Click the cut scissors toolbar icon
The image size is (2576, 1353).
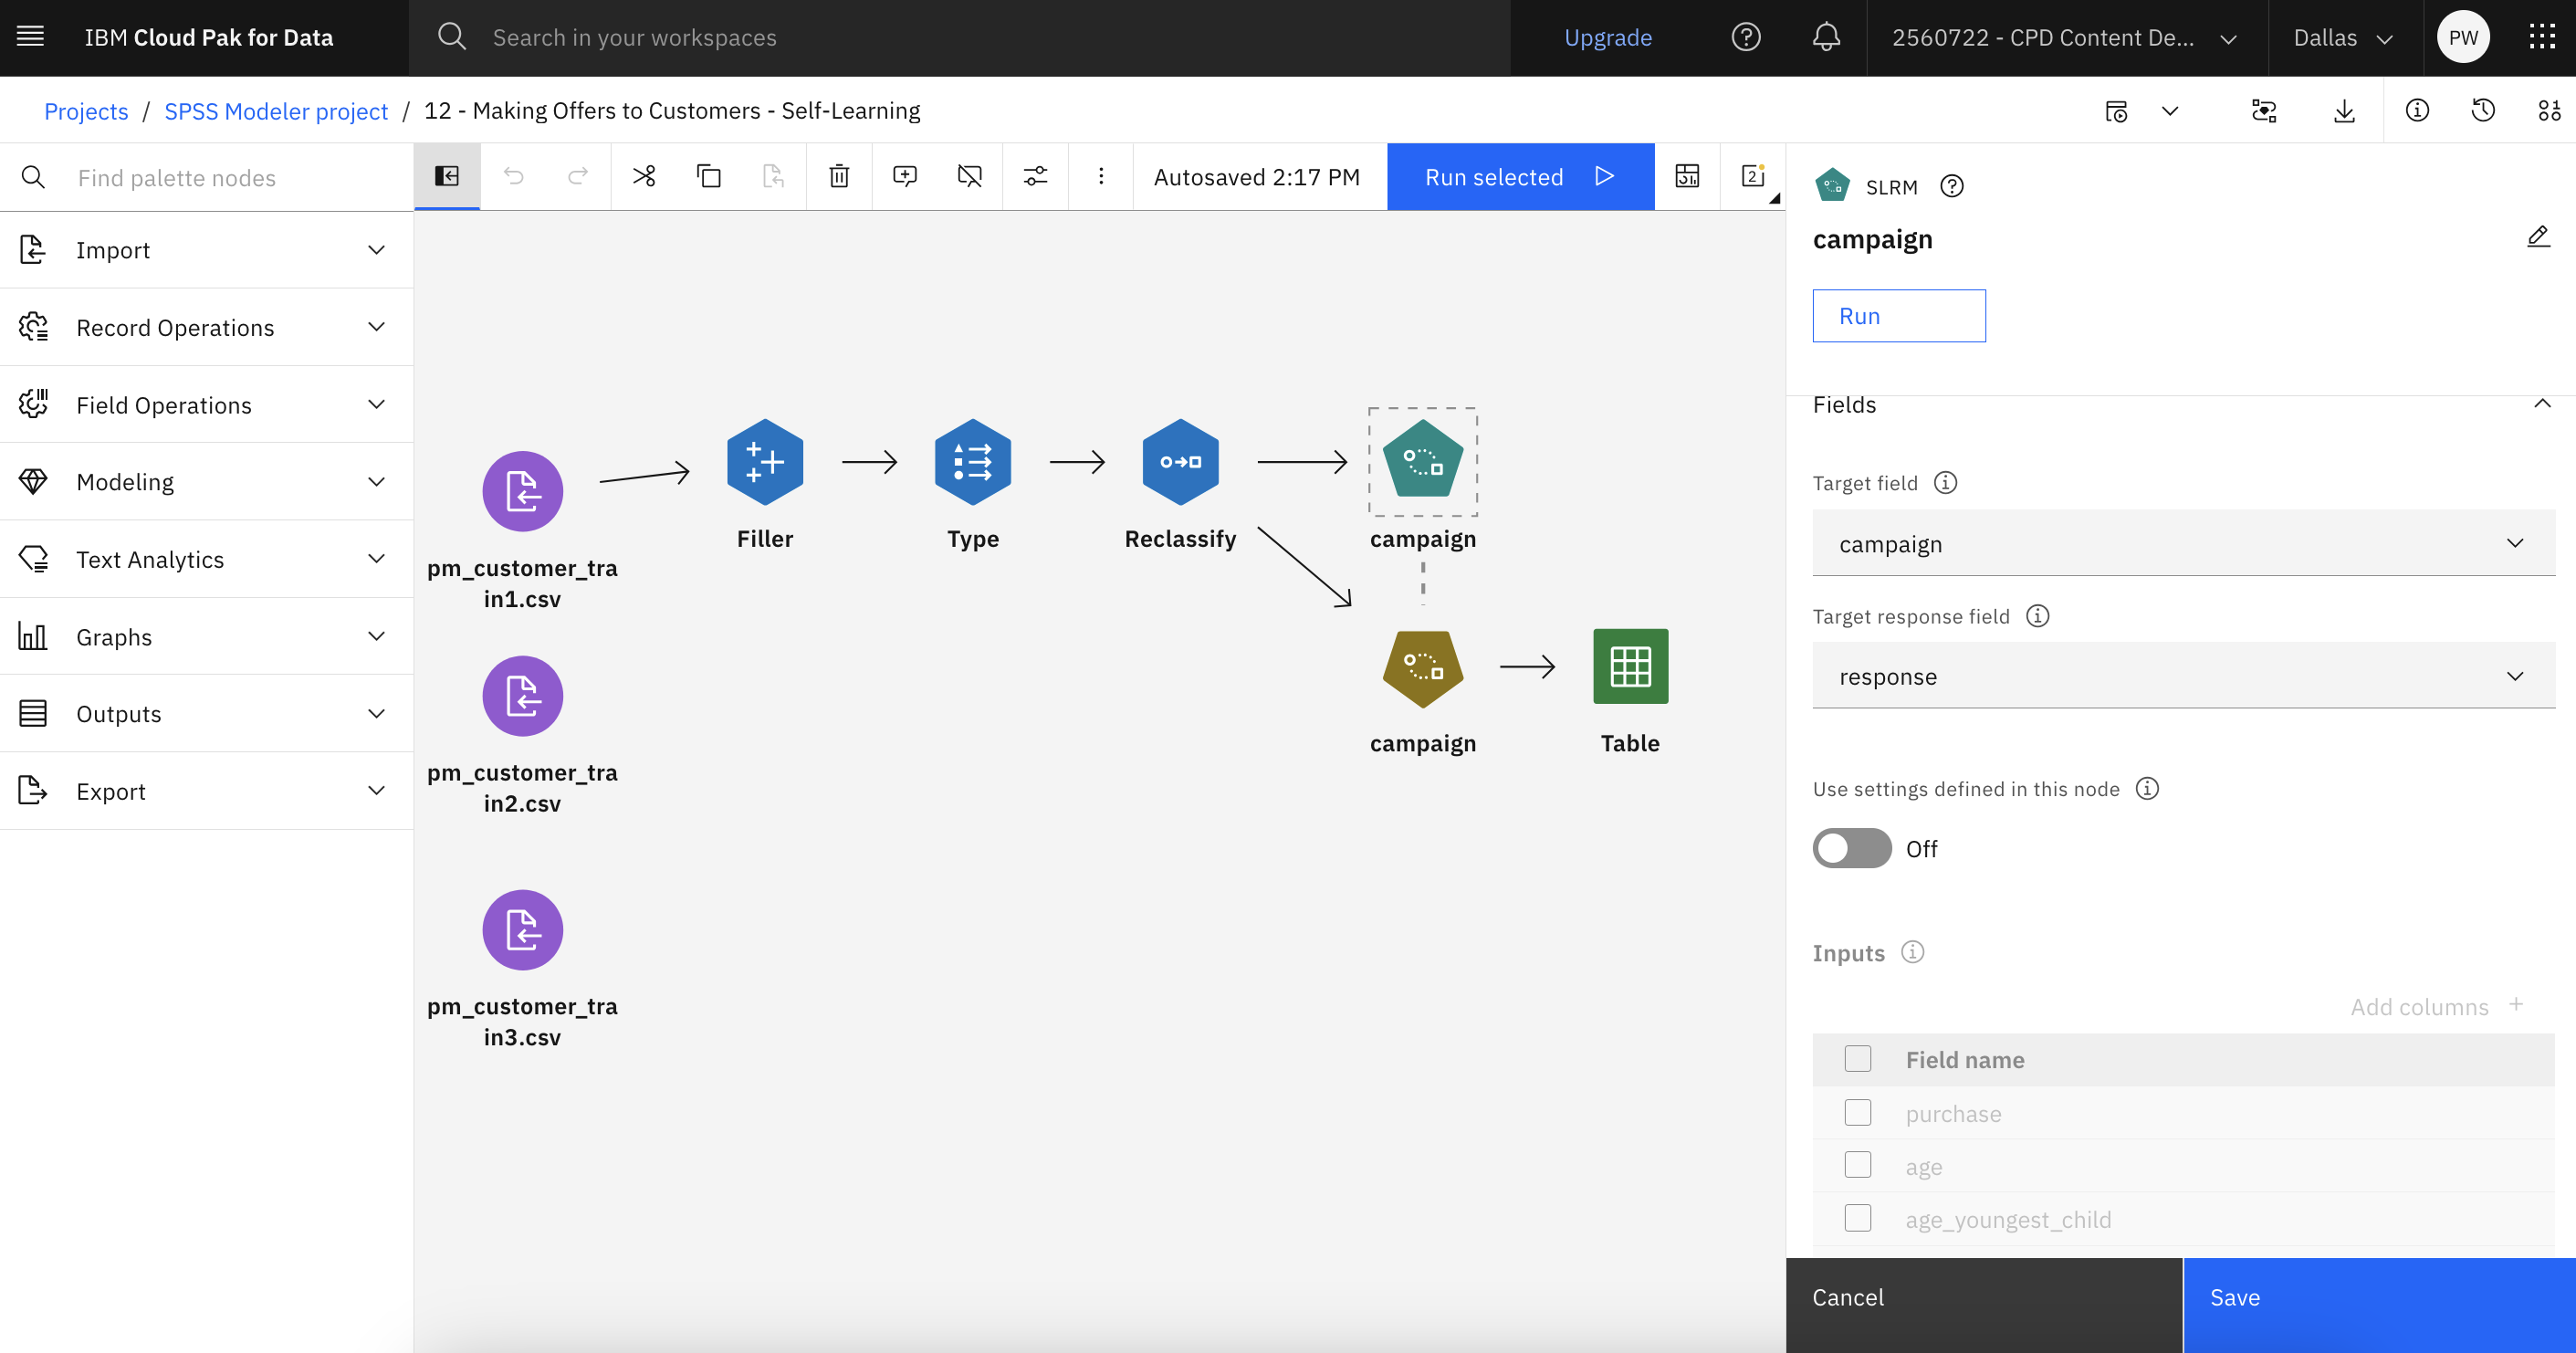tap(644, 177)
